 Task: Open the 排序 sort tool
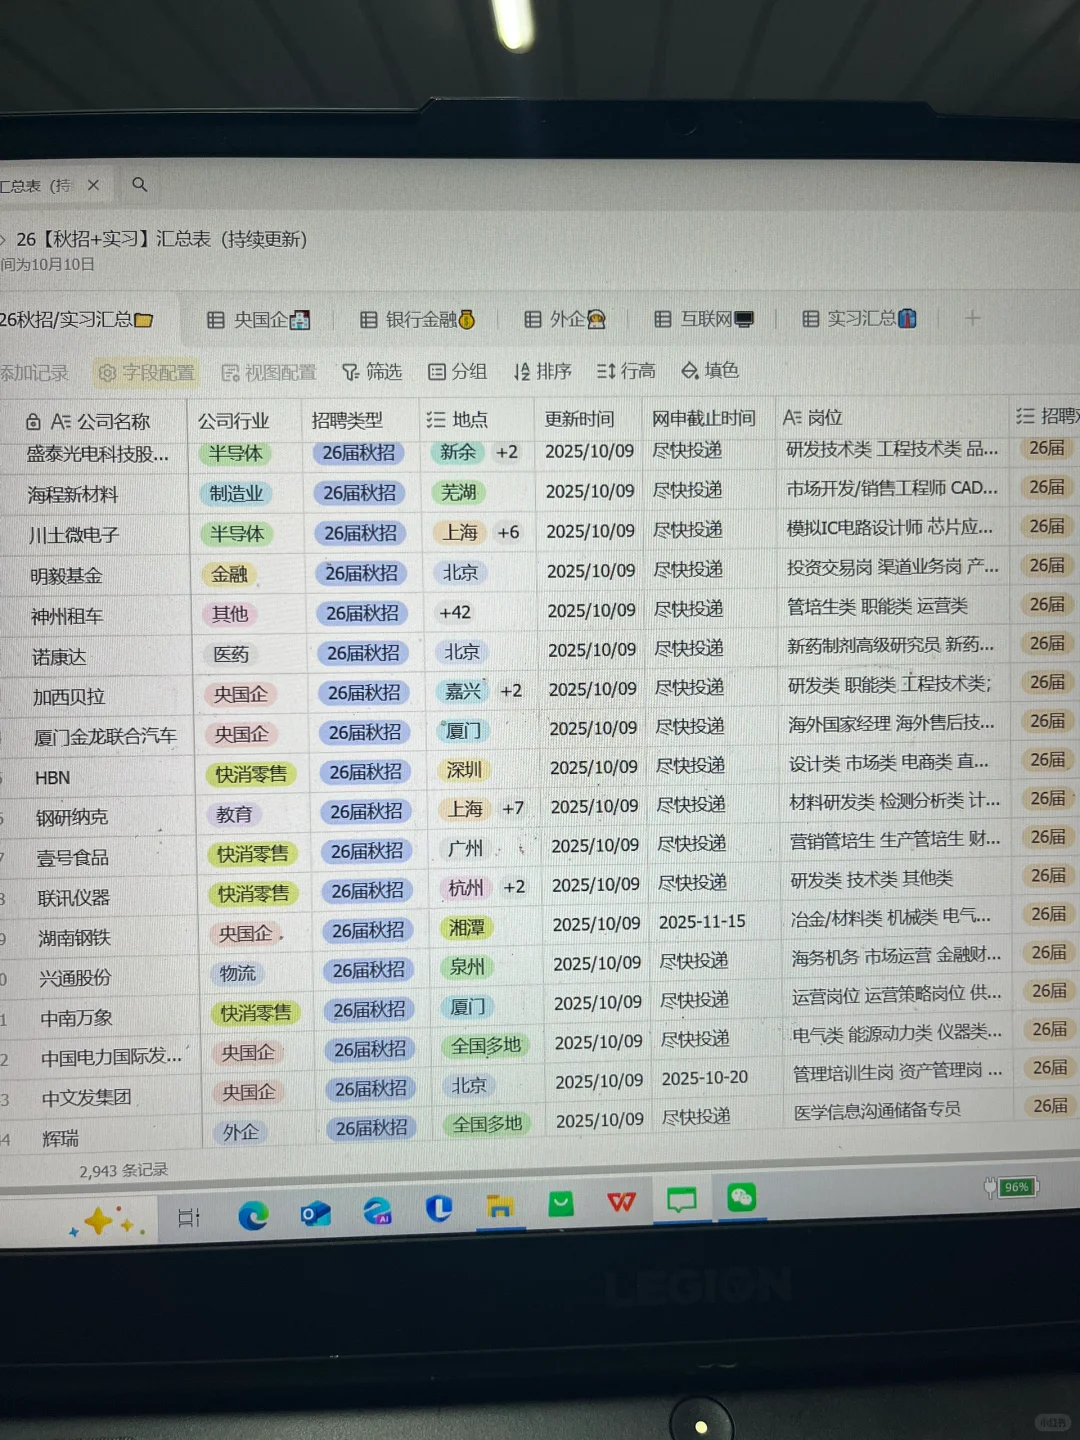(542, 371)
